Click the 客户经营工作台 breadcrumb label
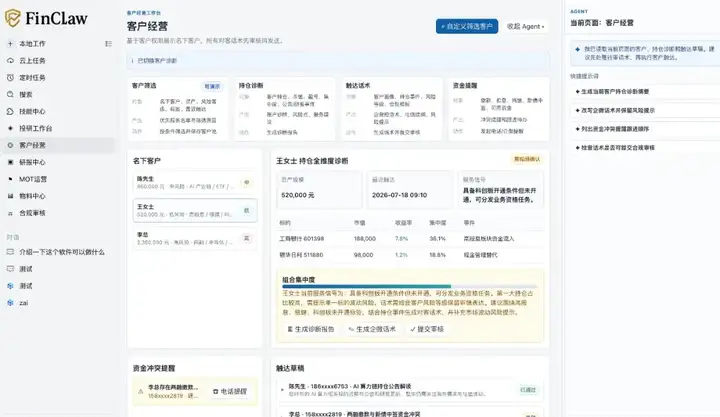720x417 pixels. (x=144, y=13)
